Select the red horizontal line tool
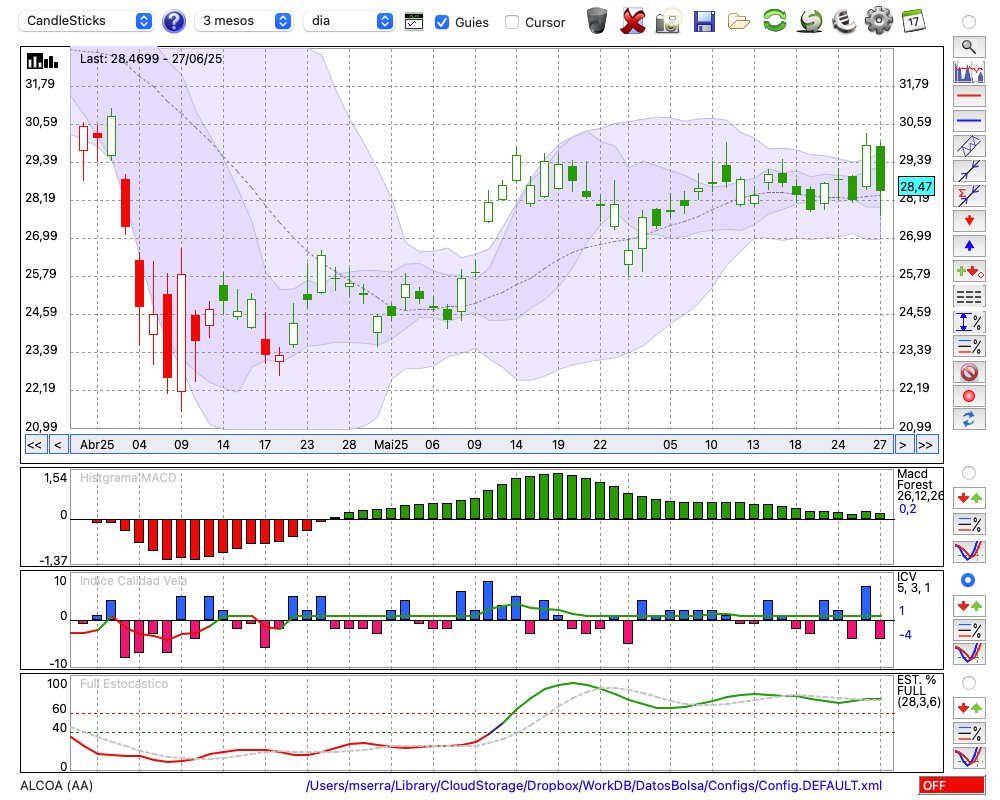1000x800 pixels. [x=969, y=96]
